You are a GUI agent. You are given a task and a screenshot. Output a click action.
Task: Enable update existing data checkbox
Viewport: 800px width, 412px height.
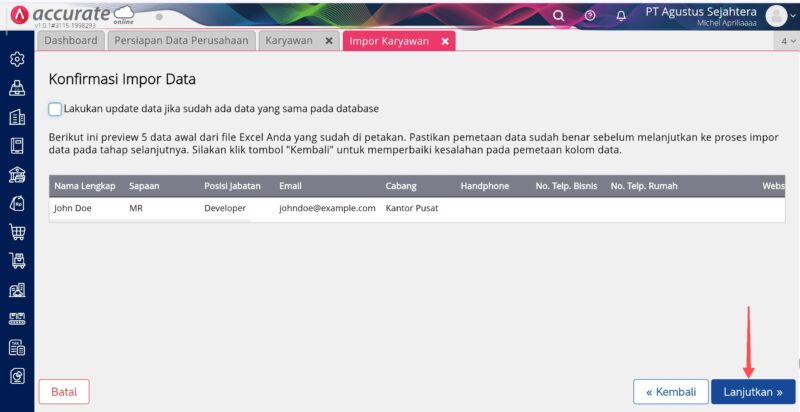coord(55,109)
